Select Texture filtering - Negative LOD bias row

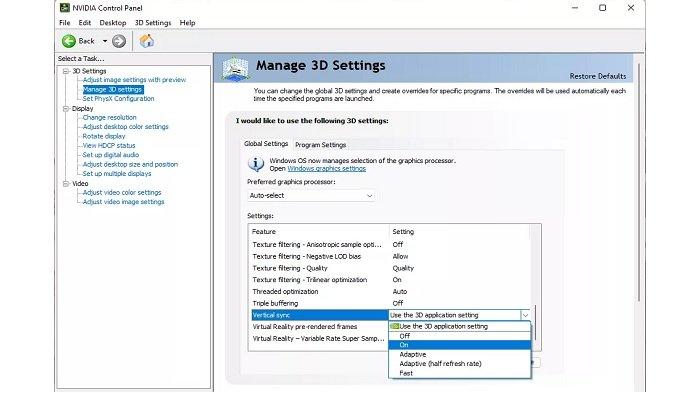click(x=390, y=256)
